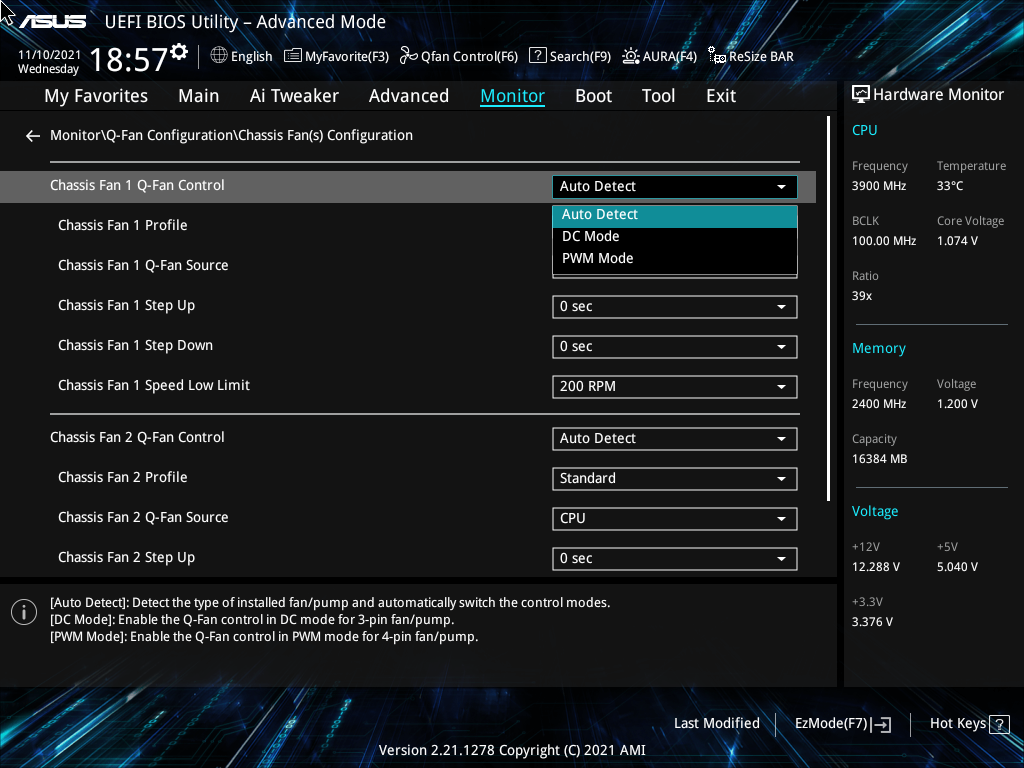Click the globe language icon

pyautogui.click(x=219, y=56)
